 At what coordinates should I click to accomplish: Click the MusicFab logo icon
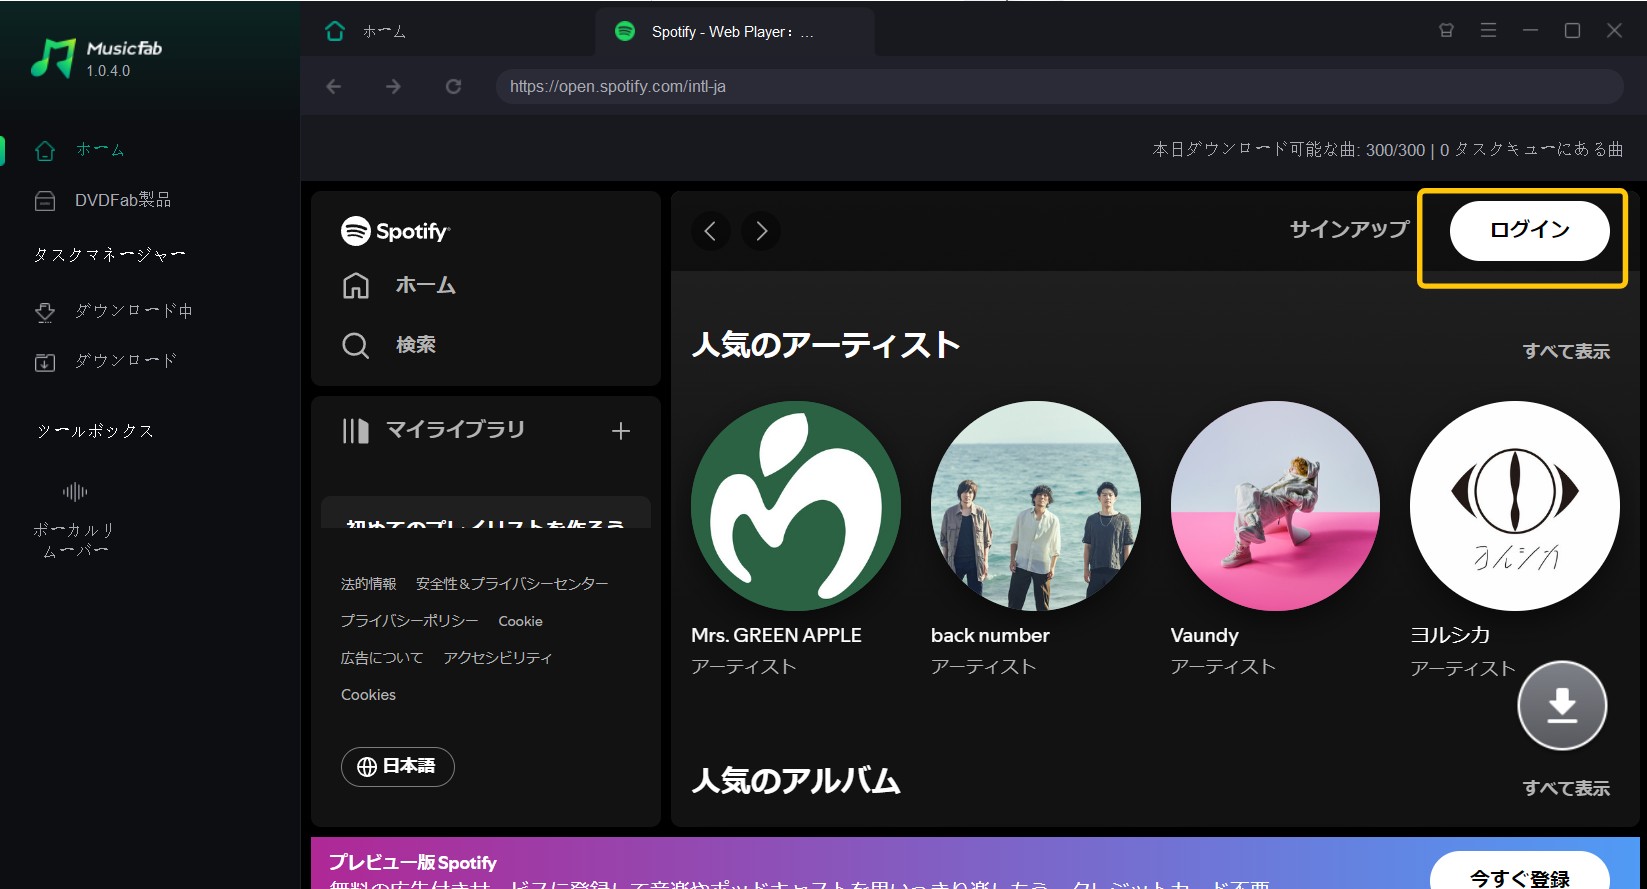pyautogui.click(x=53, y=58)
